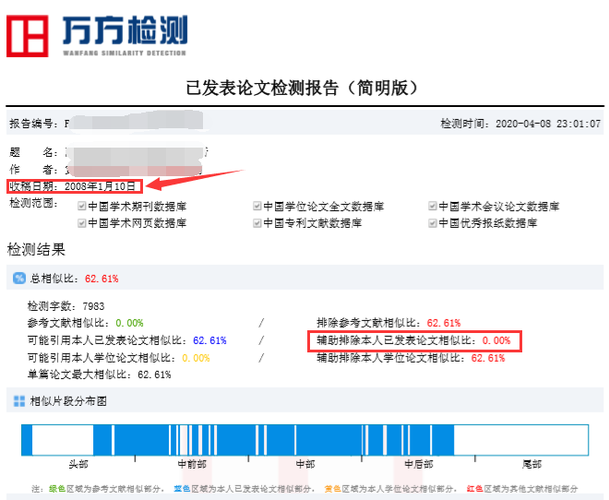The width and height of the screenshot is (609, 500).
Task: Click the 总相似比 value 62.61%
Action: click(x=102, y=279)
